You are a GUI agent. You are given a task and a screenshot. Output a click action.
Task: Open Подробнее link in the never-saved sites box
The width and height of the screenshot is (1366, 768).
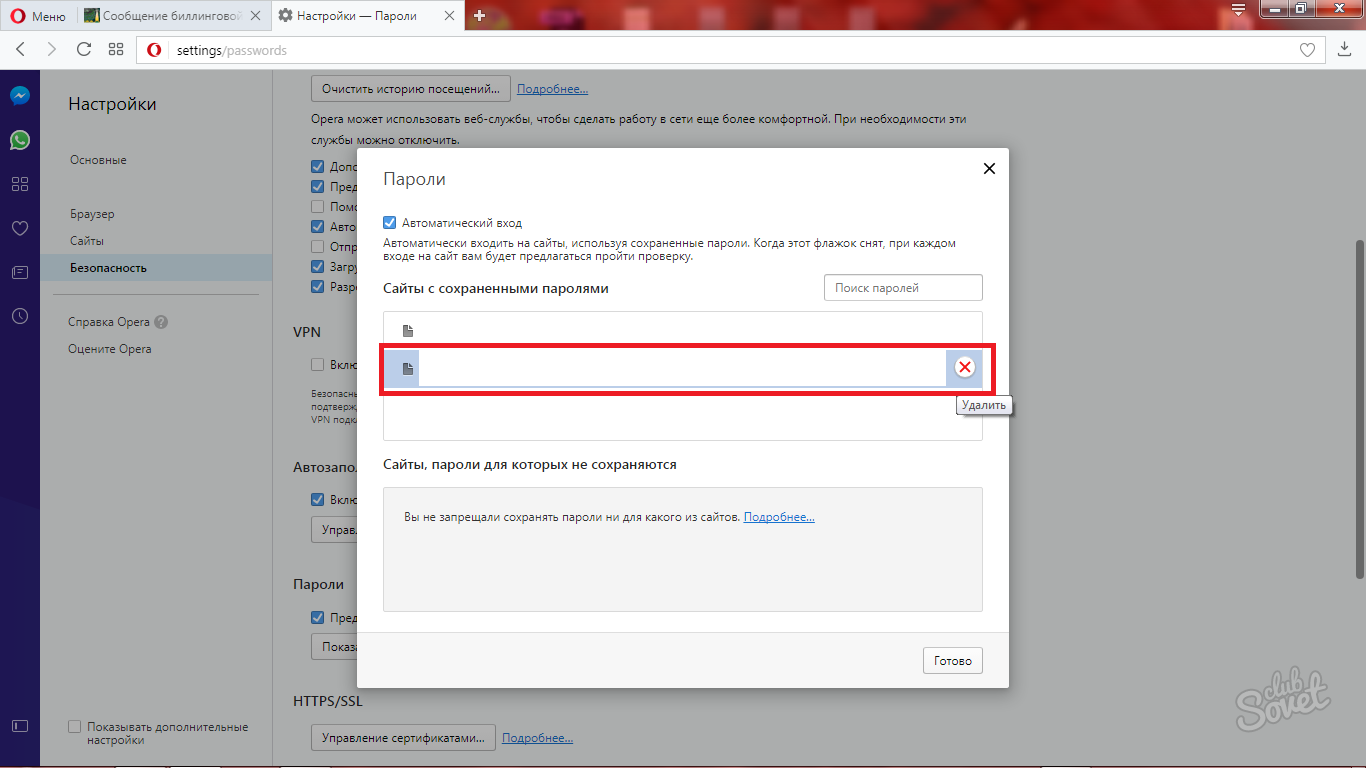pyautogui.click(x=779, y=517)
